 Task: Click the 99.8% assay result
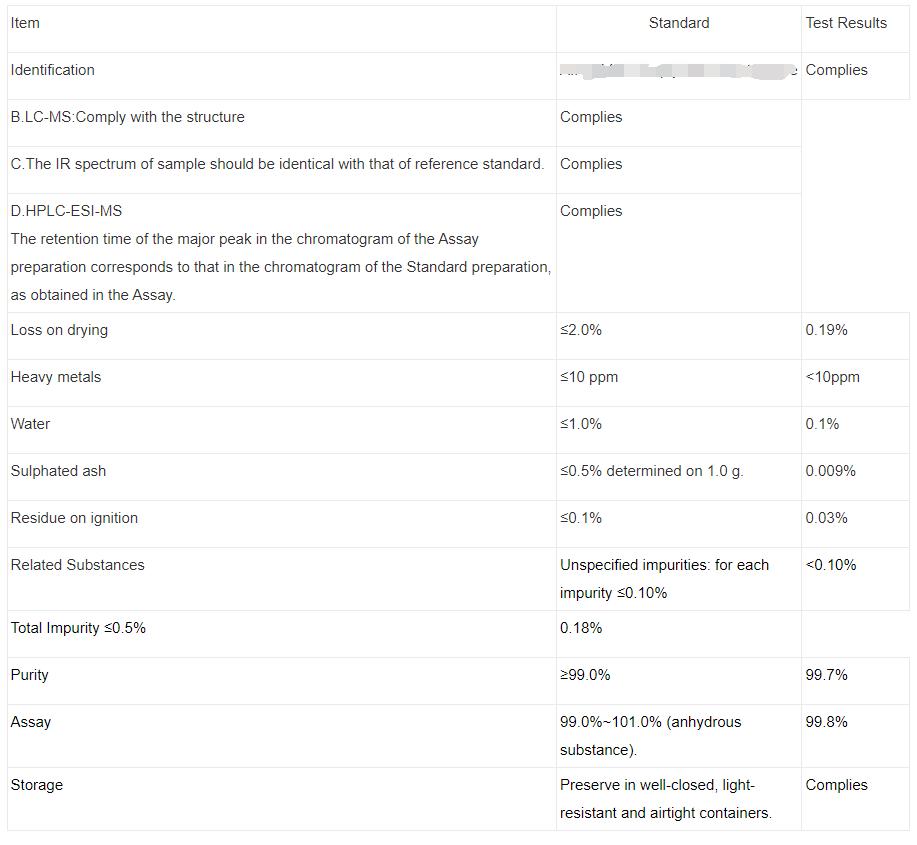tap(826, 722)
